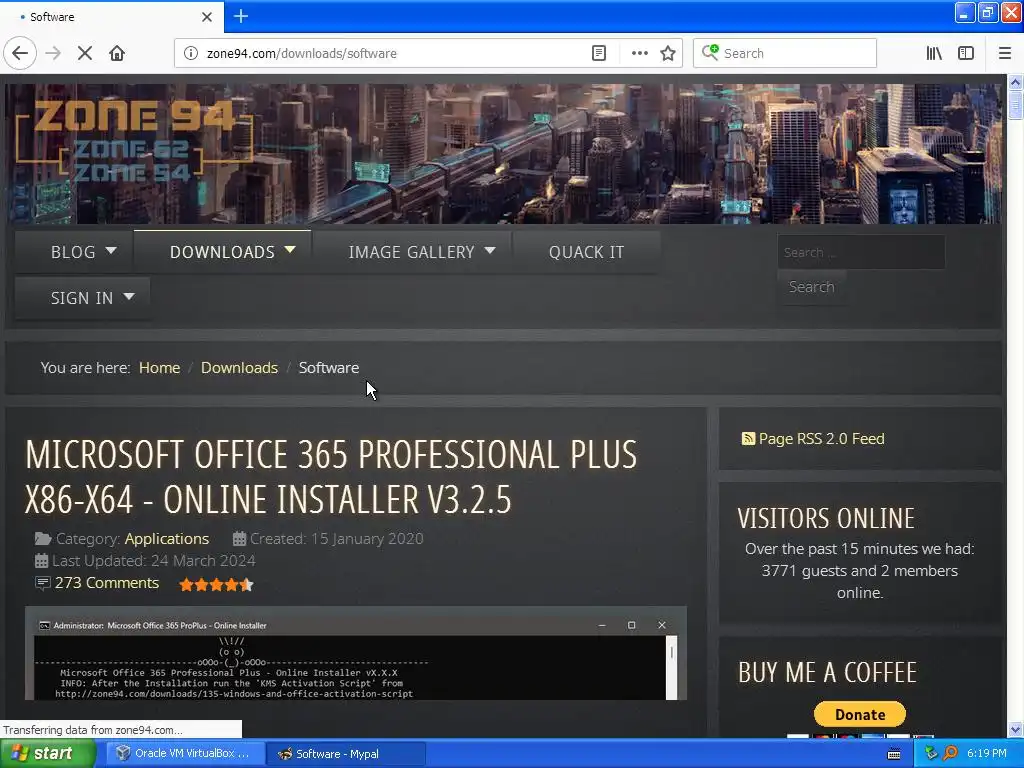Click the comments speech bubble icon
Viewport: 1024px width, 768px height.
tap(42, 583)
